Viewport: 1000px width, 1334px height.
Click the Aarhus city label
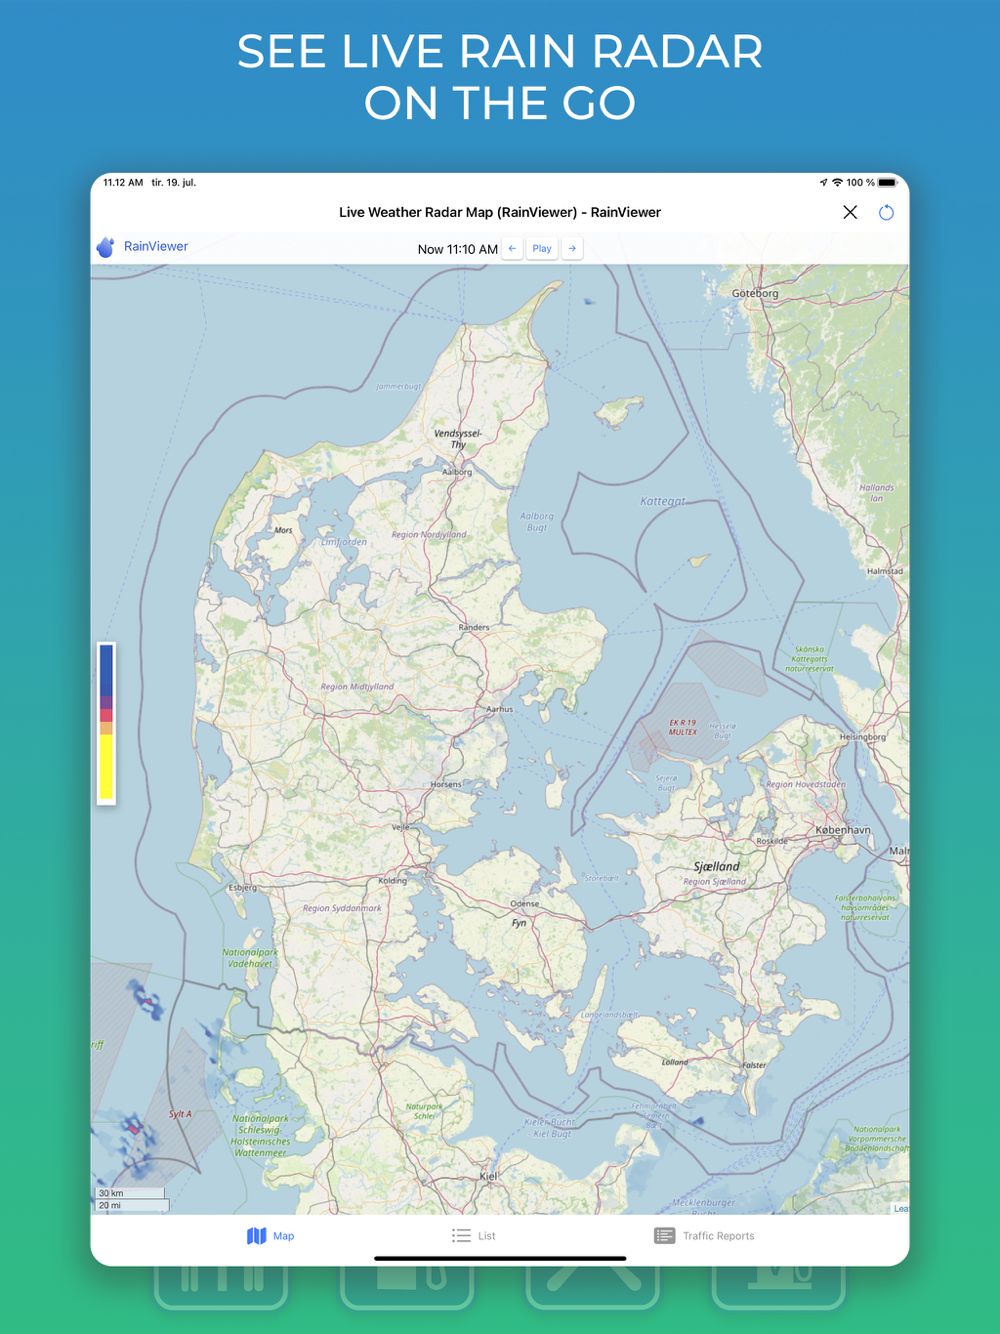[499, 709]
